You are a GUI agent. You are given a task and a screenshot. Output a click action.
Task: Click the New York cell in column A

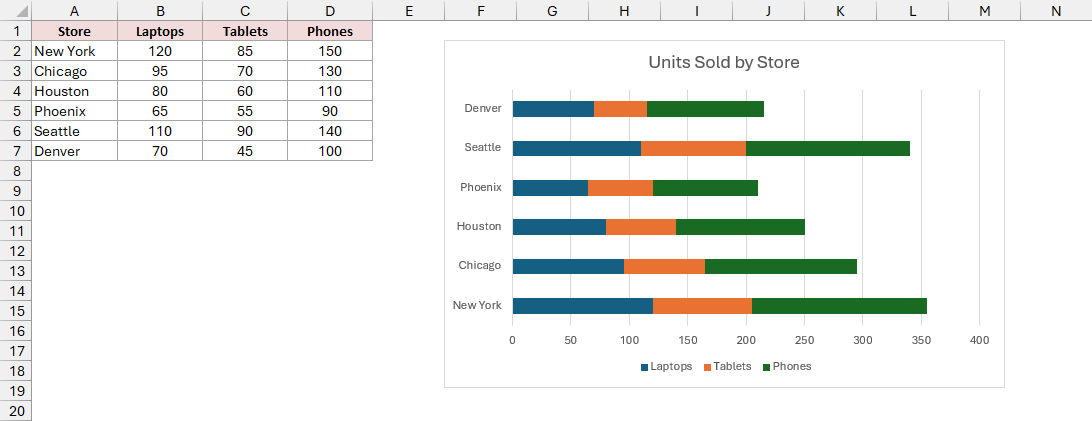[x=75, y=51]
